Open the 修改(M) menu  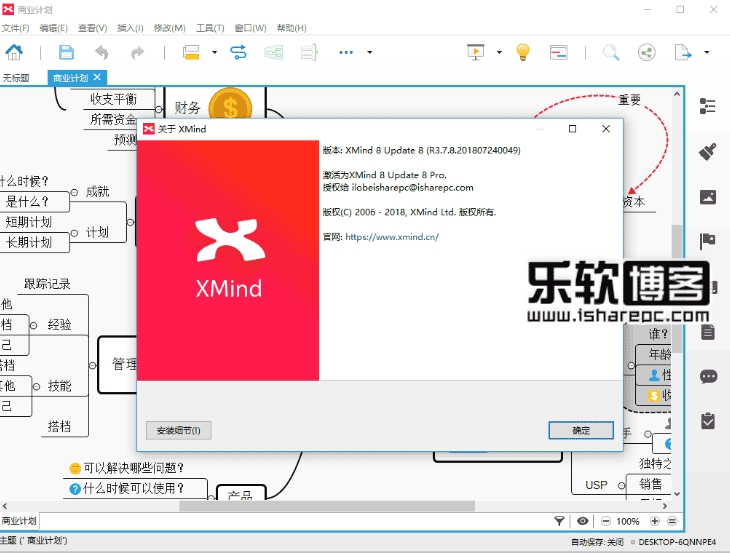[x=169, y=28]
